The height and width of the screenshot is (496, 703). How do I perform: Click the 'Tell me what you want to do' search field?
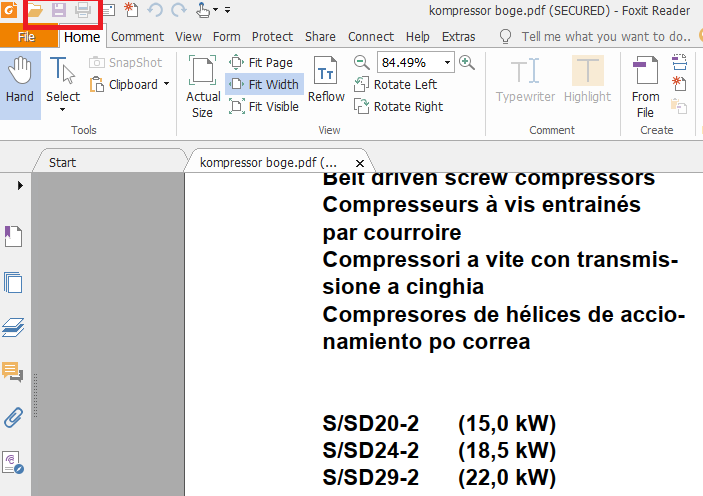pos(606,37)
